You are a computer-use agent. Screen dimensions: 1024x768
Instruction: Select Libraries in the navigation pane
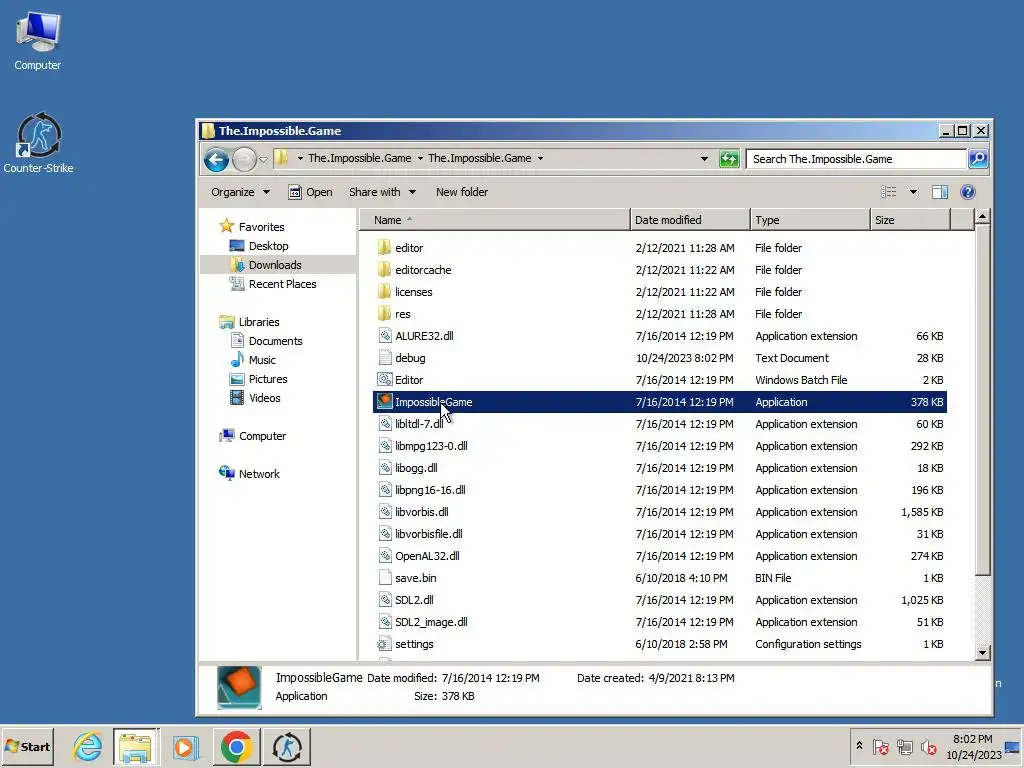(249, 322)
